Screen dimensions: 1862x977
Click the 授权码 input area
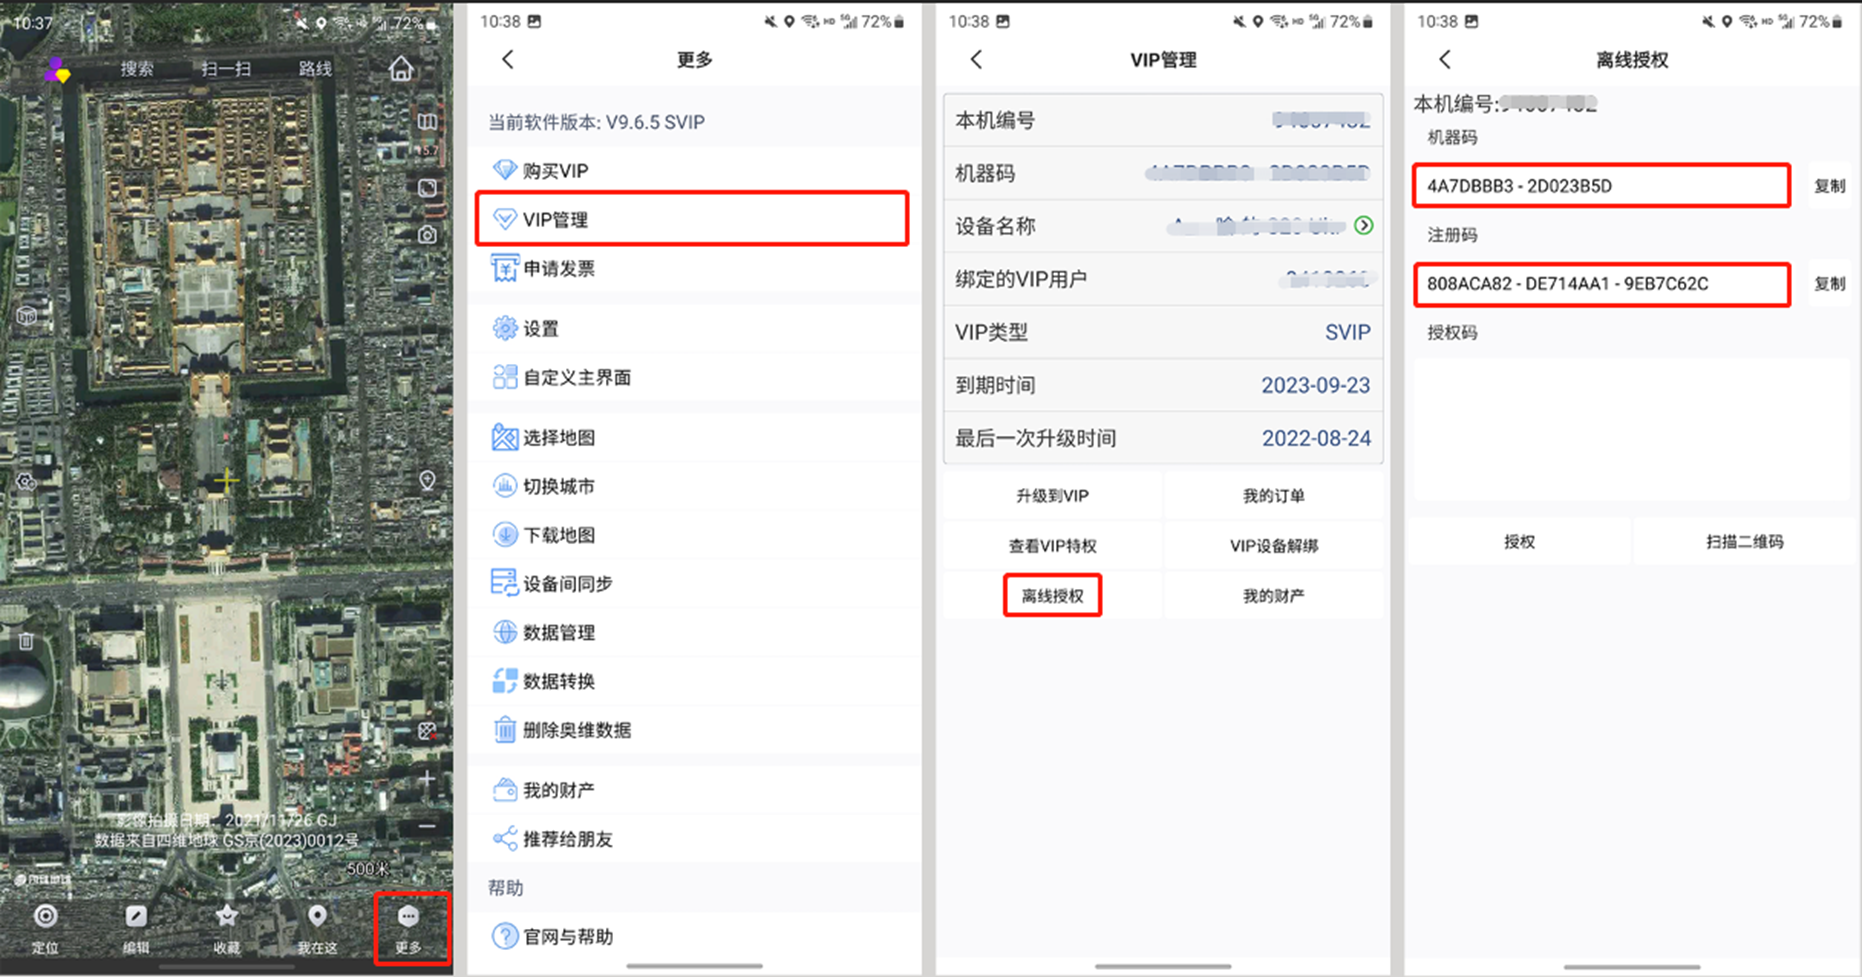pyautogui.click(x=1632, y=429)
